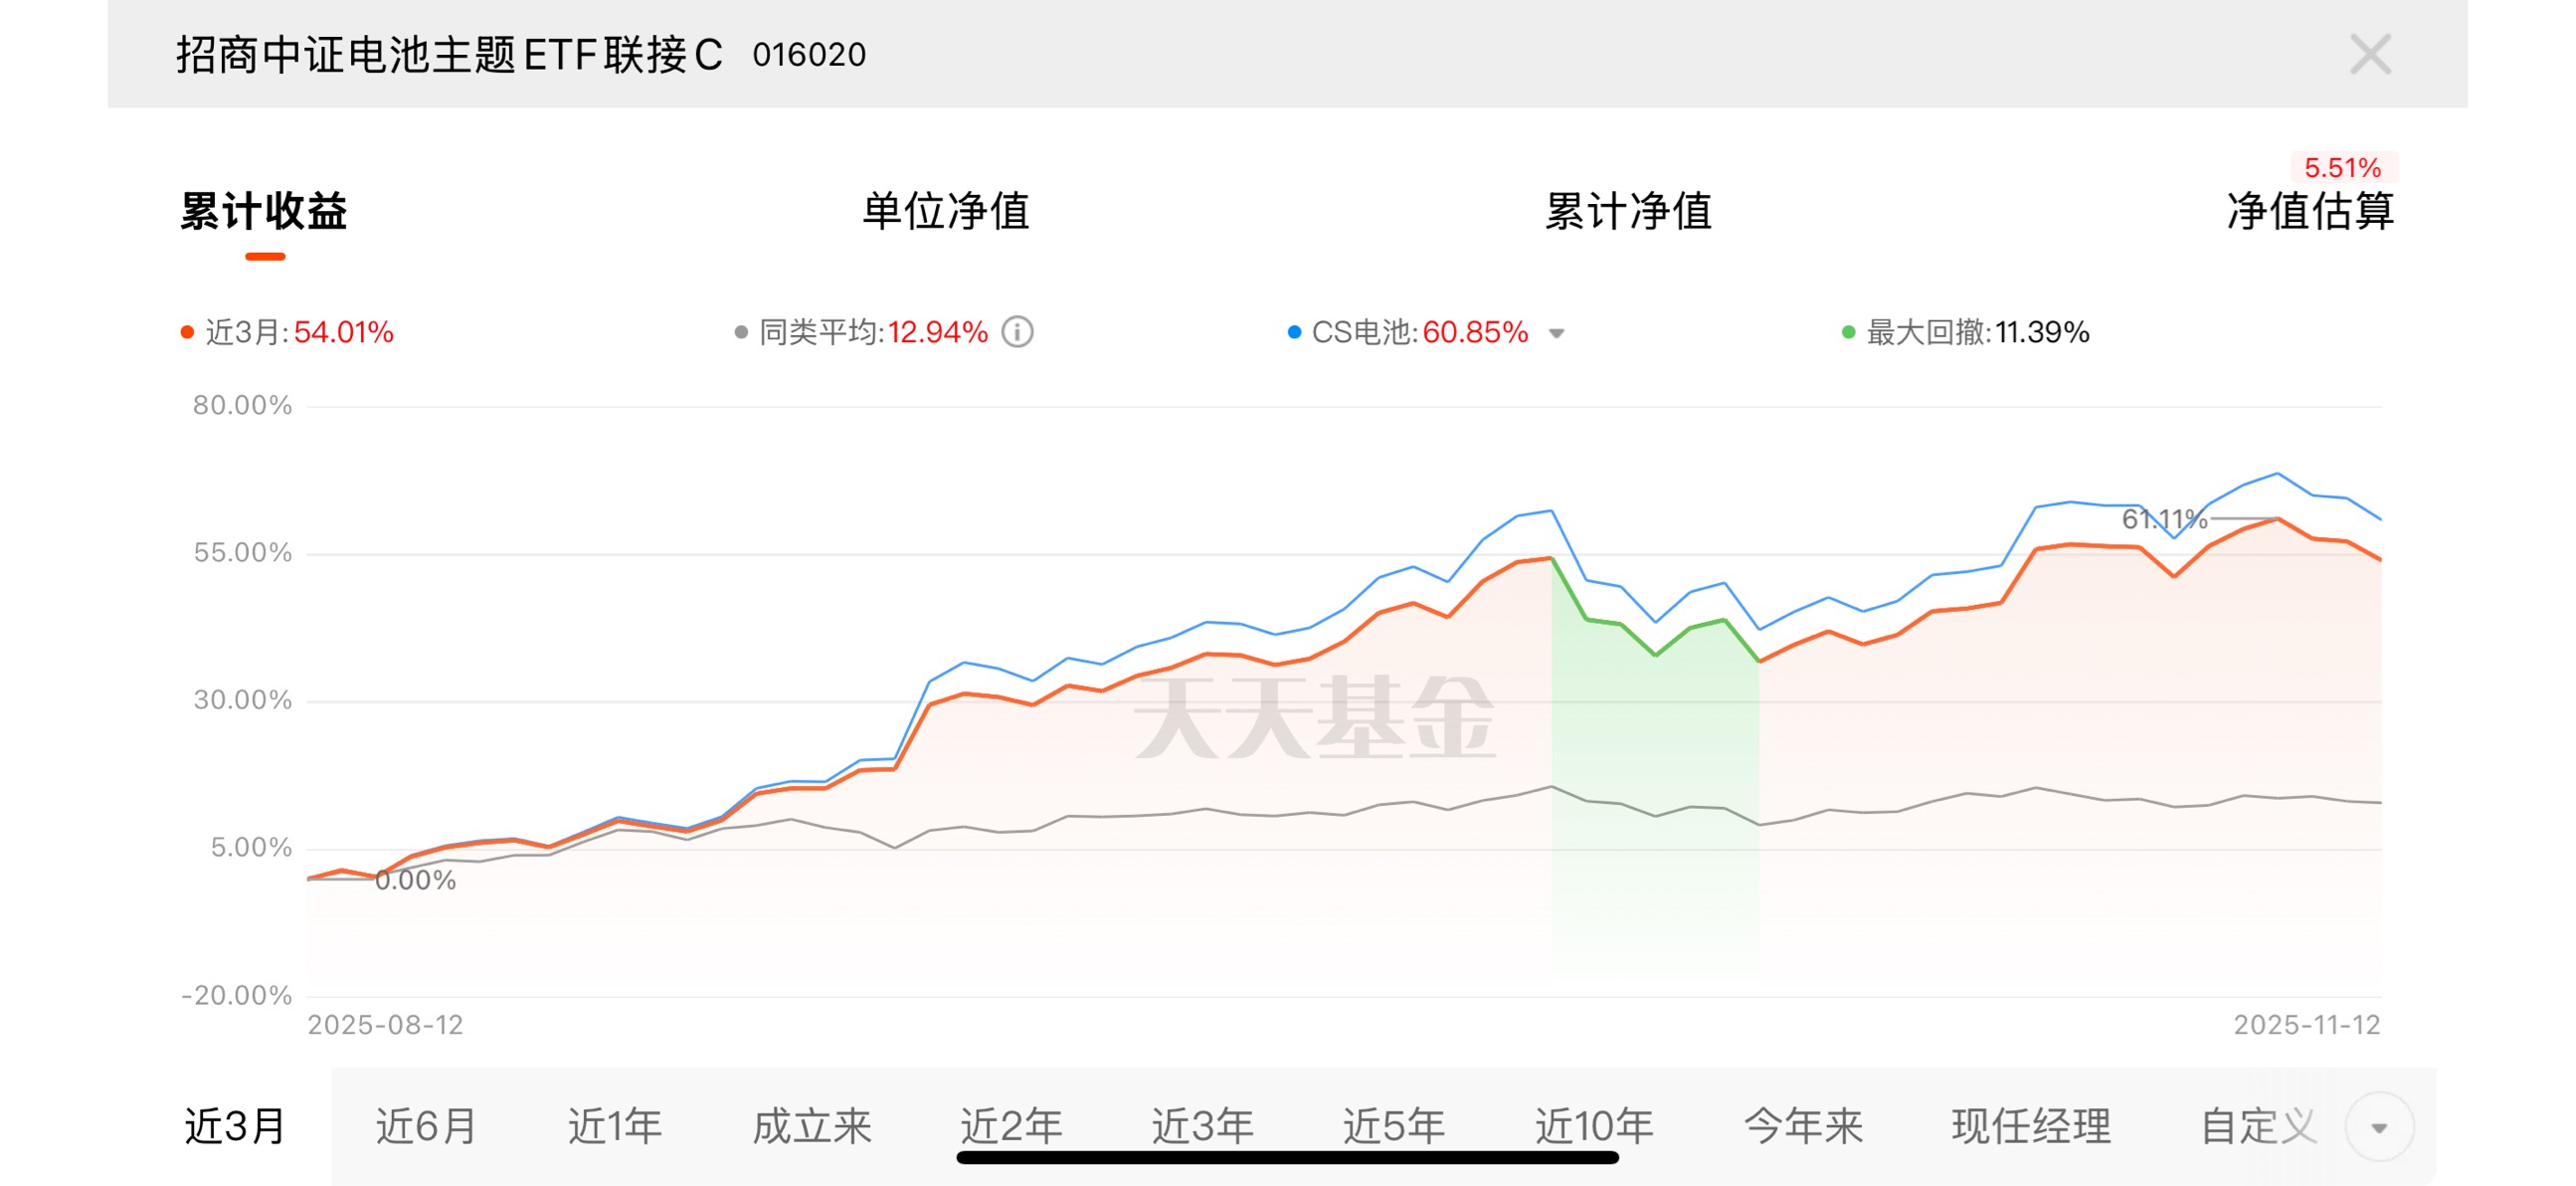Screen dimensions: 2576x1186
Task: Open info icon beside 同类平均
Action: pyautogui.click(x=1017, y=331)
